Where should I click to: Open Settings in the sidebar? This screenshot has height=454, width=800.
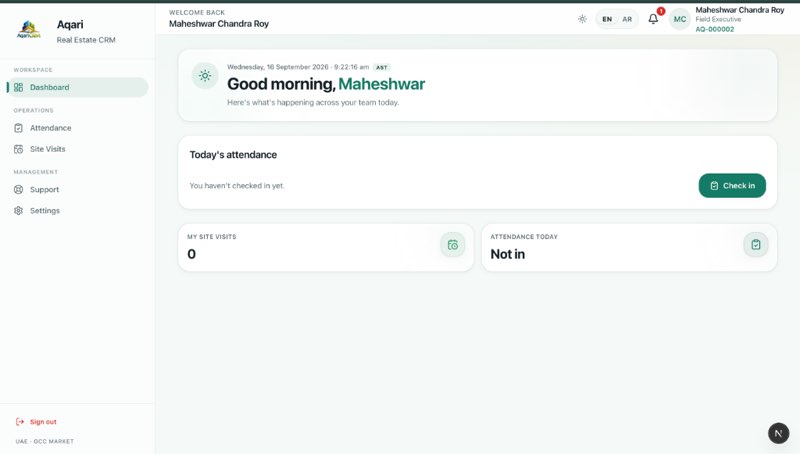pyautogui.click(x=78, y=211)
